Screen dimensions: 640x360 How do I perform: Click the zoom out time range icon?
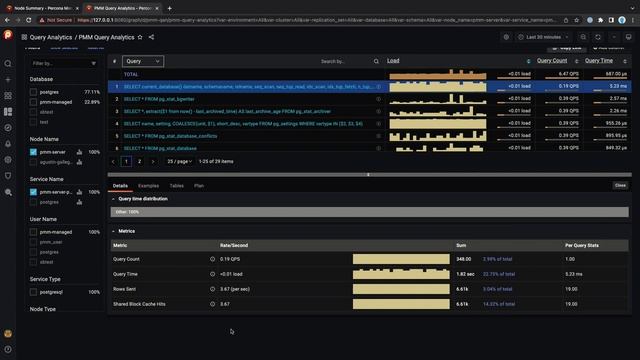pyautogui.click(x=583, y=37)
